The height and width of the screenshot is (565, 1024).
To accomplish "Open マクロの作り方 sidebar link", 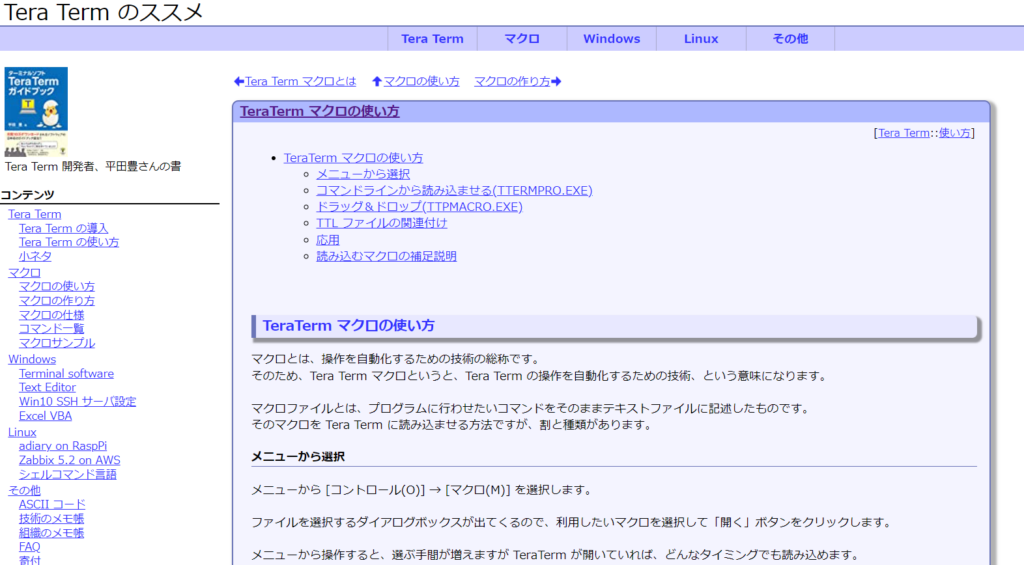I will coord(57,300).
